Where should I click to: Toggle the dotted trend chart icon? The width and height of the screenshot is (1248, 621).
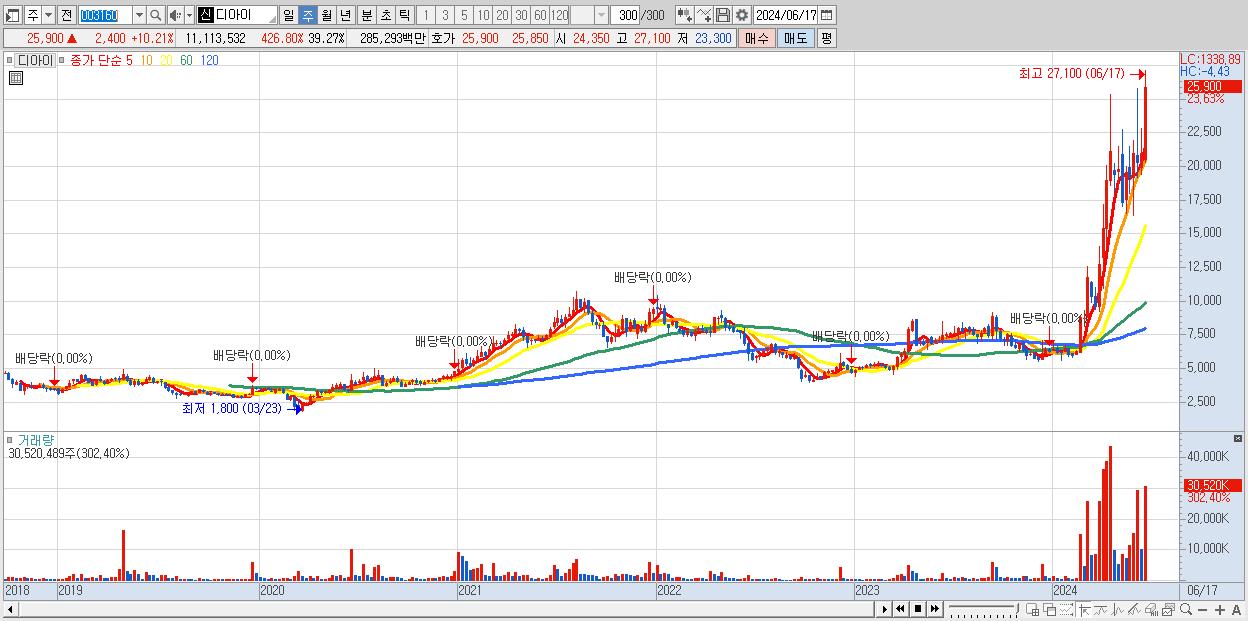pos(1067,610)
